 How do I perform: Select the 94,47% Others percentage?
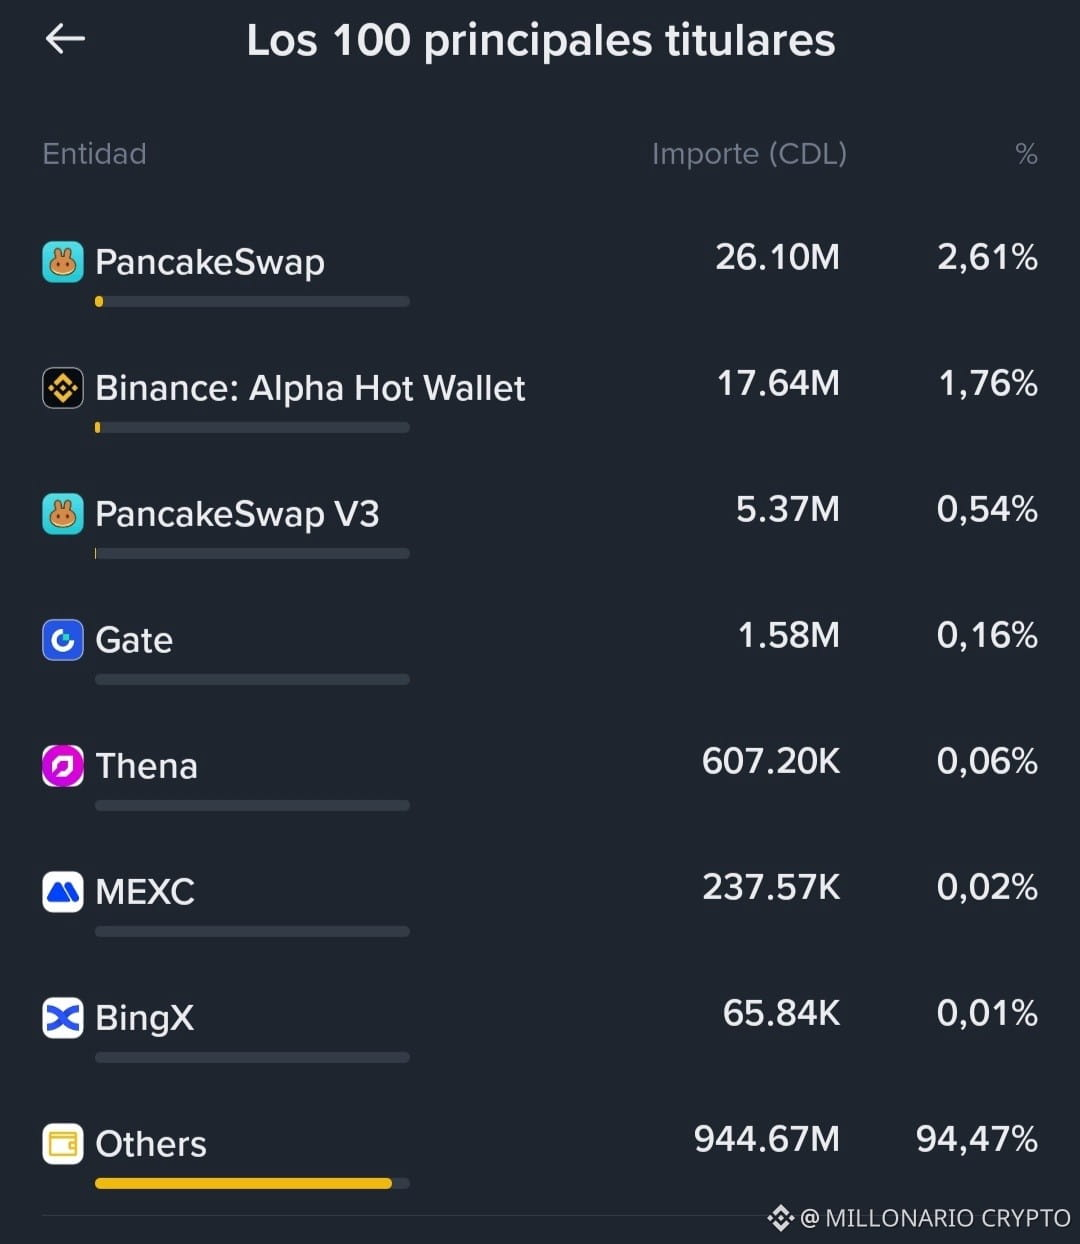[977, 1139]
